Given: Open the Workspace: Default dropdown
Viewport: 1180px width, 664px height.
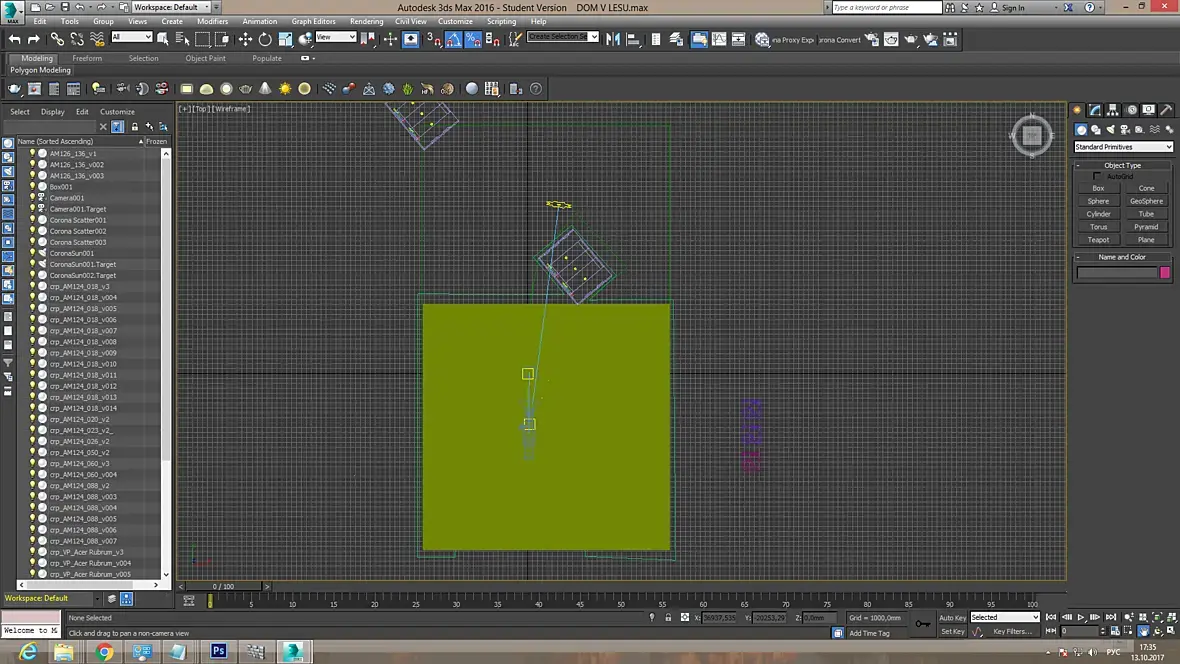Looking at the screenshot, I should coord(171,7).
